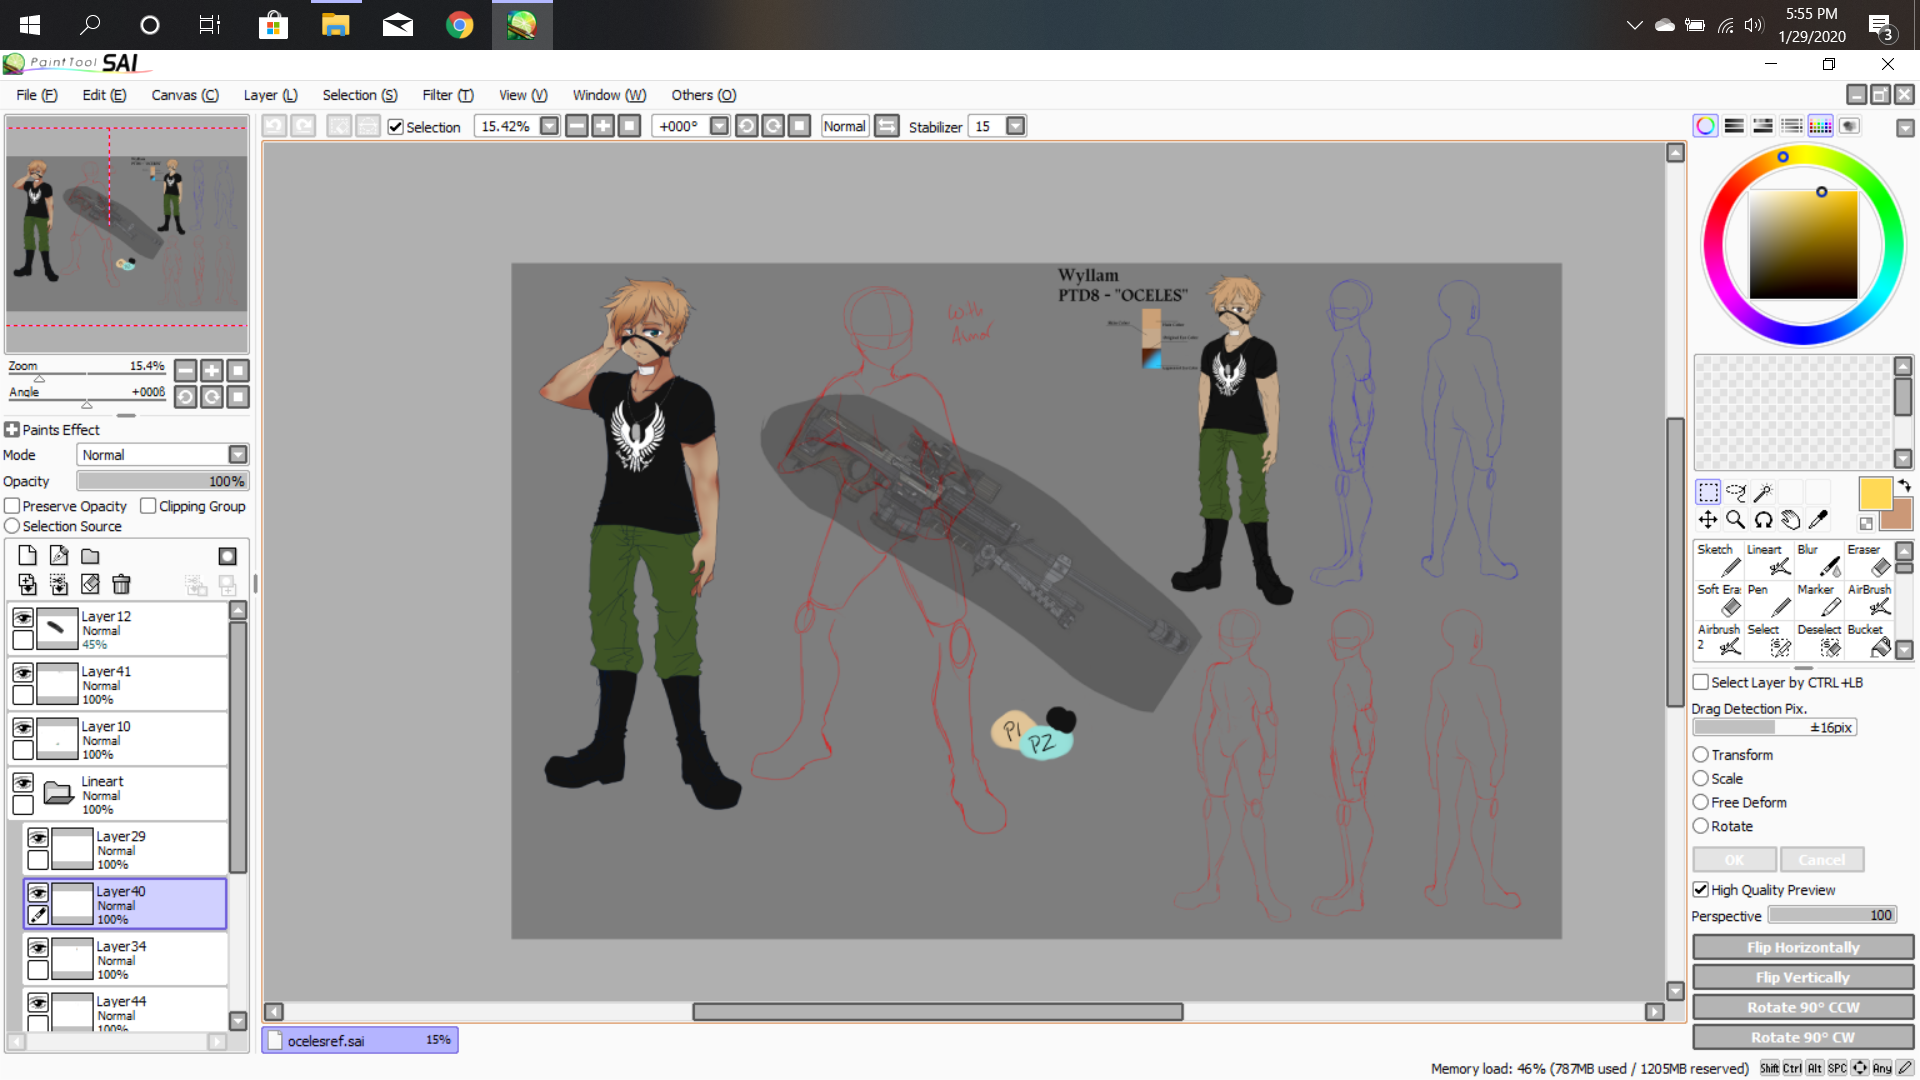The height and width of the screenshot is (1080, 1920).
Task: Toggle the color wheel panel icon
Action: click(1706, 126)
